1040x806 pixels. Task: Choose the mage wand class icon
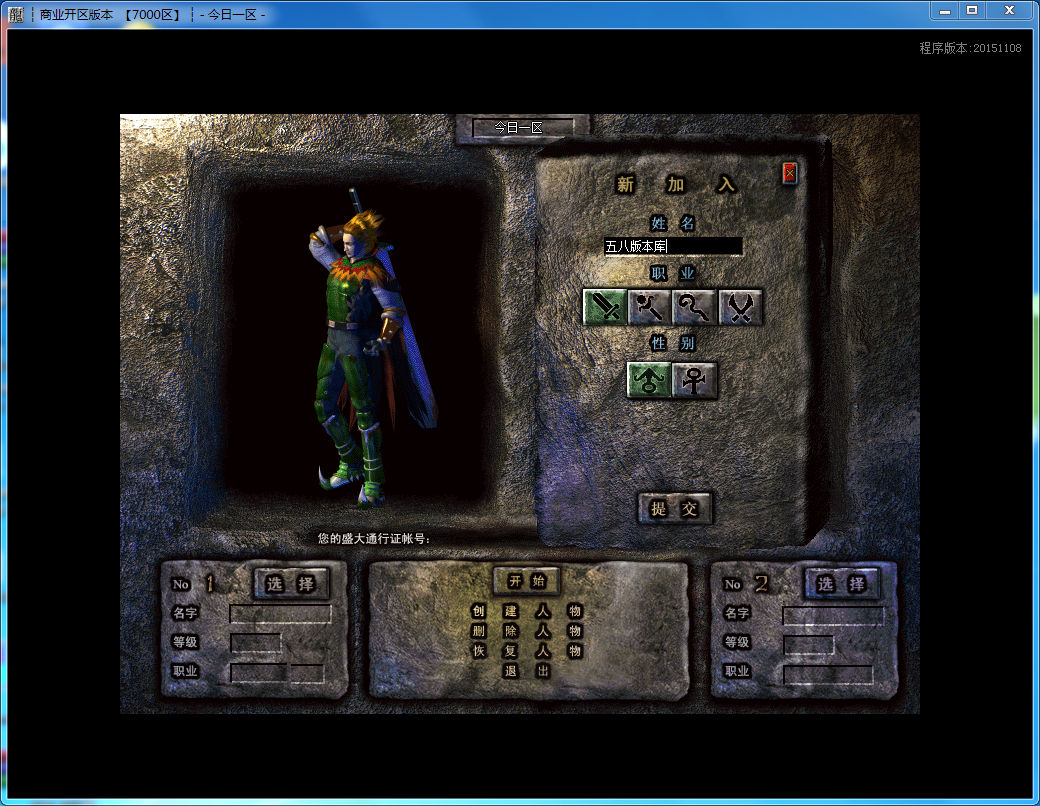[x=649, y=306]
